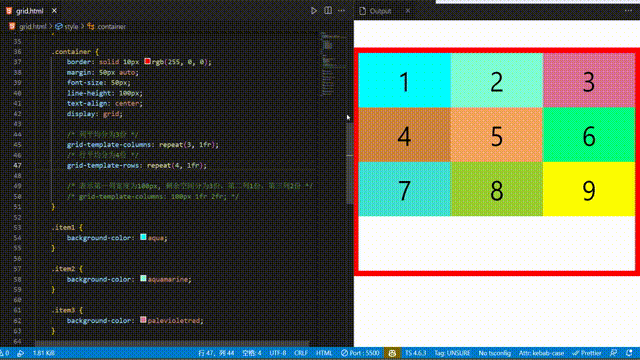
Task: Click grid cell 3 in the preview
Action: click(x=589, y=80)
